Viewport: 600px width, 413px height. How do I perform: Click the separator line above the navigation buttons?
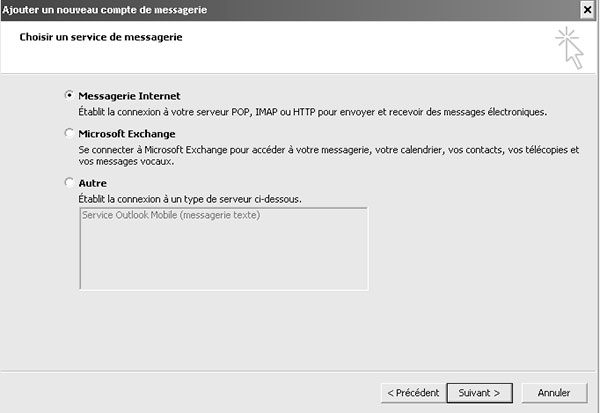(298, 371)
